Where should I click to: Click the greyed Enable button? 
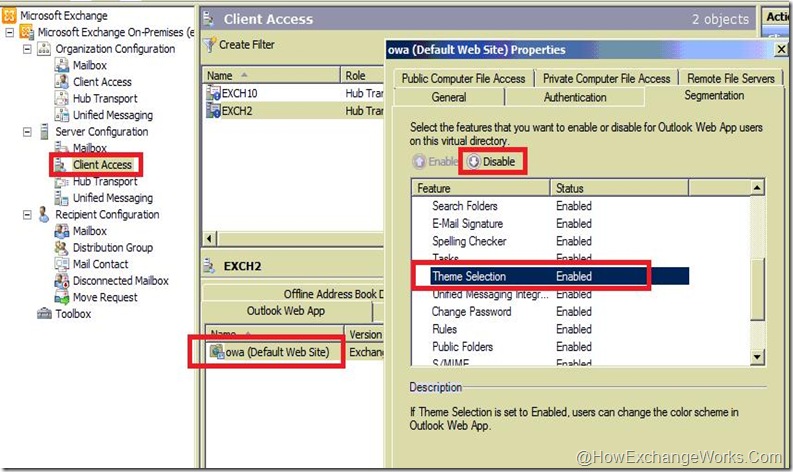point(436,161)
